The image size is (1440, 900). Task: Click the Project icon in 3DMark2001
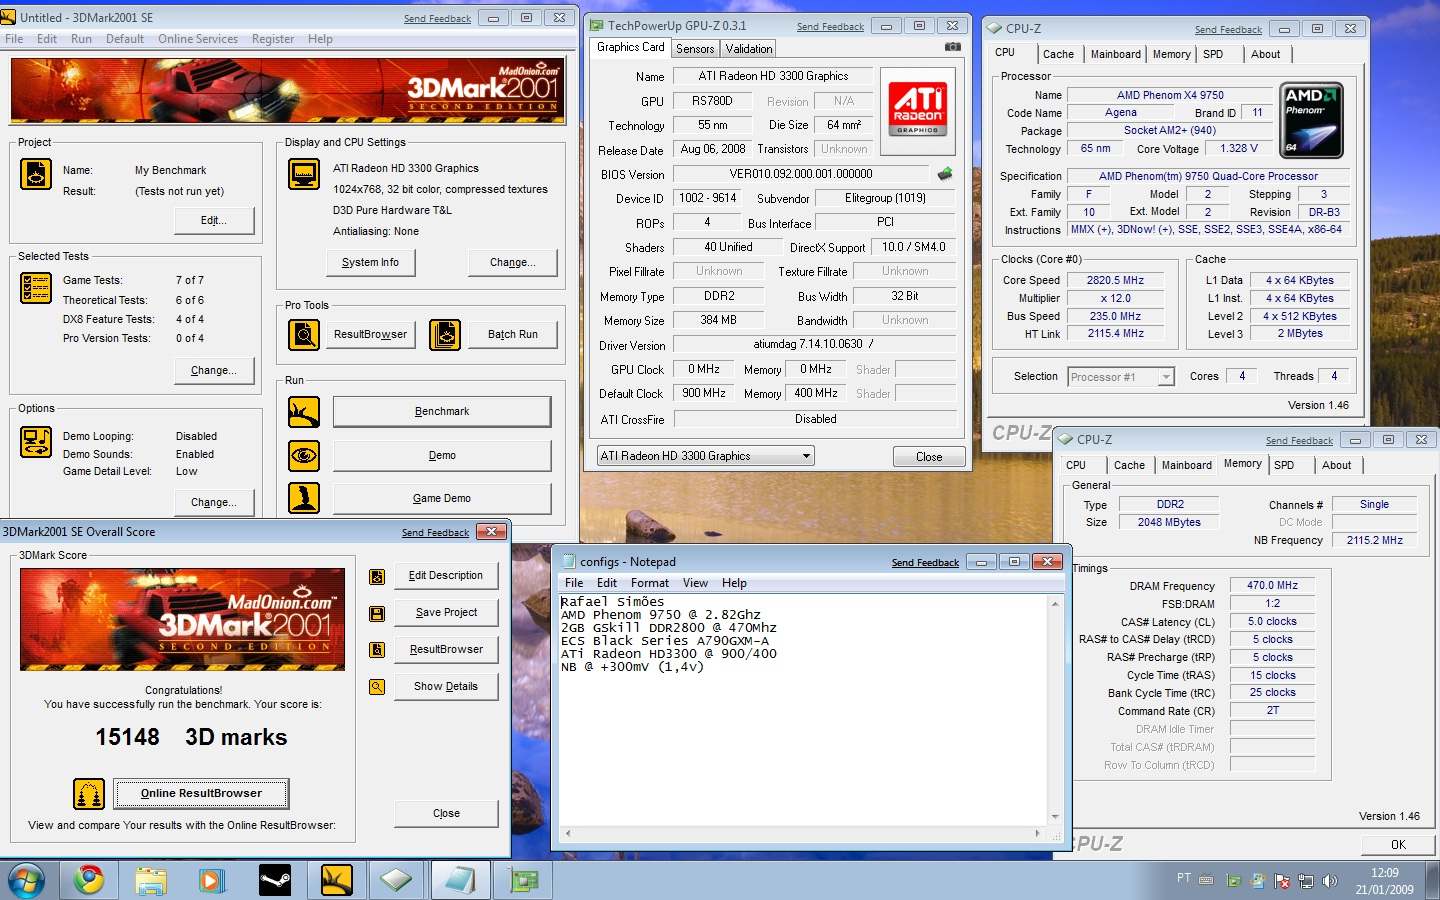(36, 174)
